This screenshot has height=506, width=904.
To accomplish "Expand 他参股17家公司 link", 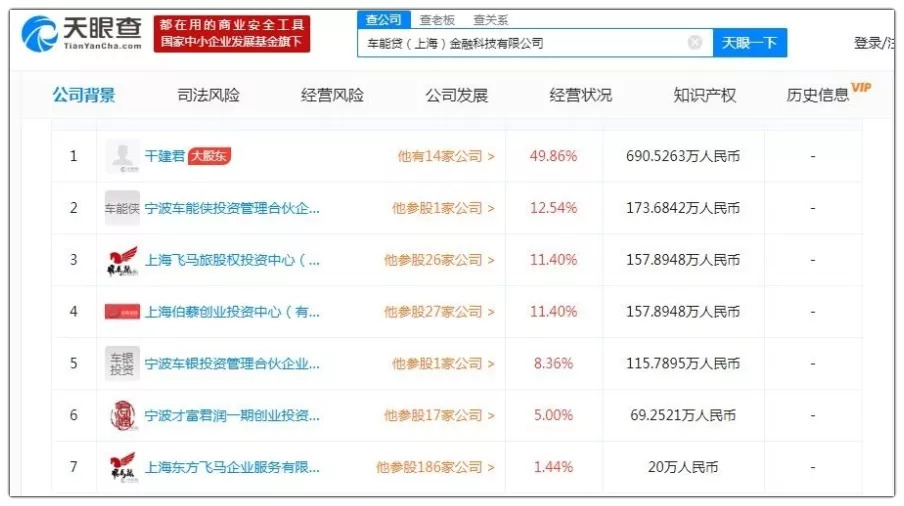I will pos(439,416).
